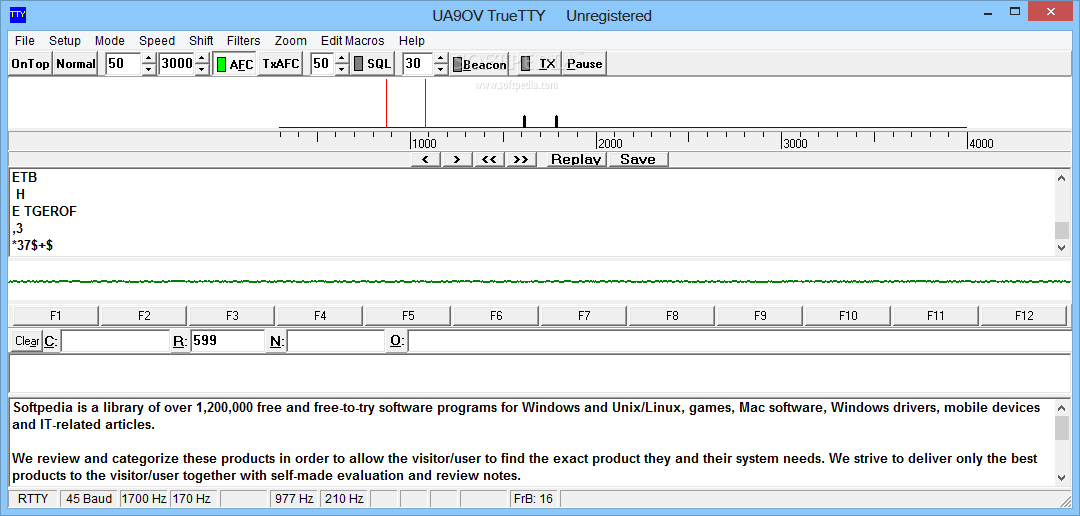The image size is (1080, 516).
Task: Click the 45 Baud status bar cell
Action: 90,499
